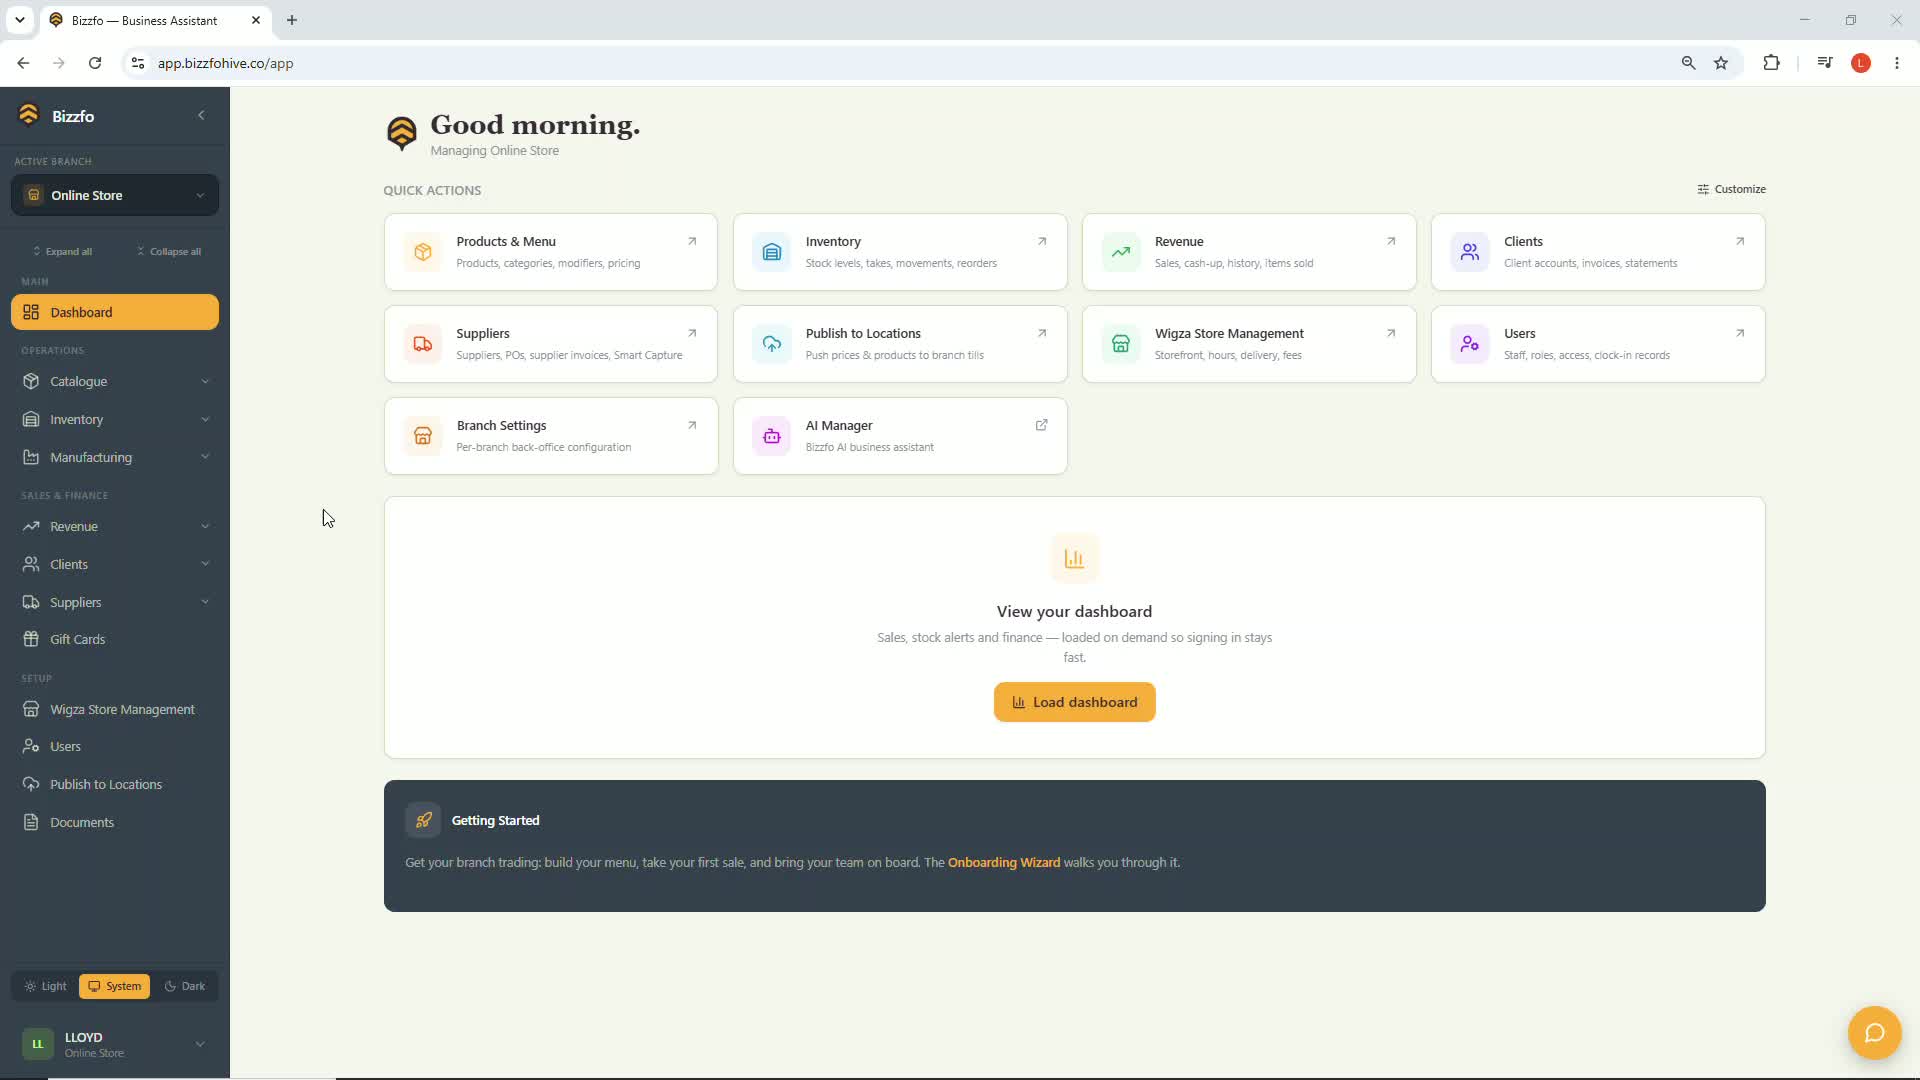Bookmark this page with the star icon
The height and width of the screenshot is (1080, 1920).
pyautogui.click(x=1721, y=63)
